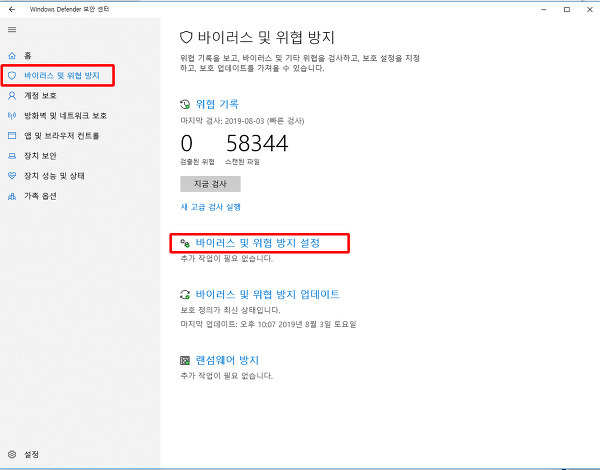Click the firewall network signal icon
600x470 pixels.
click(x=12, y=116)
